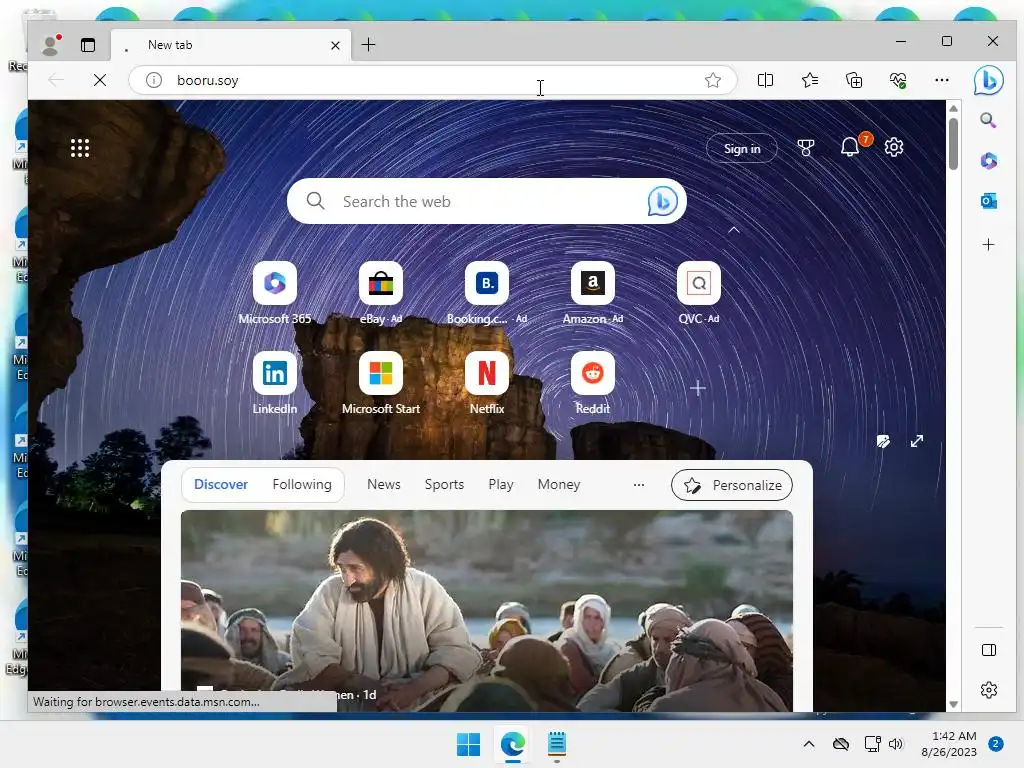Select the Discover feed tab
The image size is (1024, 768).
(x=221, y=485)
